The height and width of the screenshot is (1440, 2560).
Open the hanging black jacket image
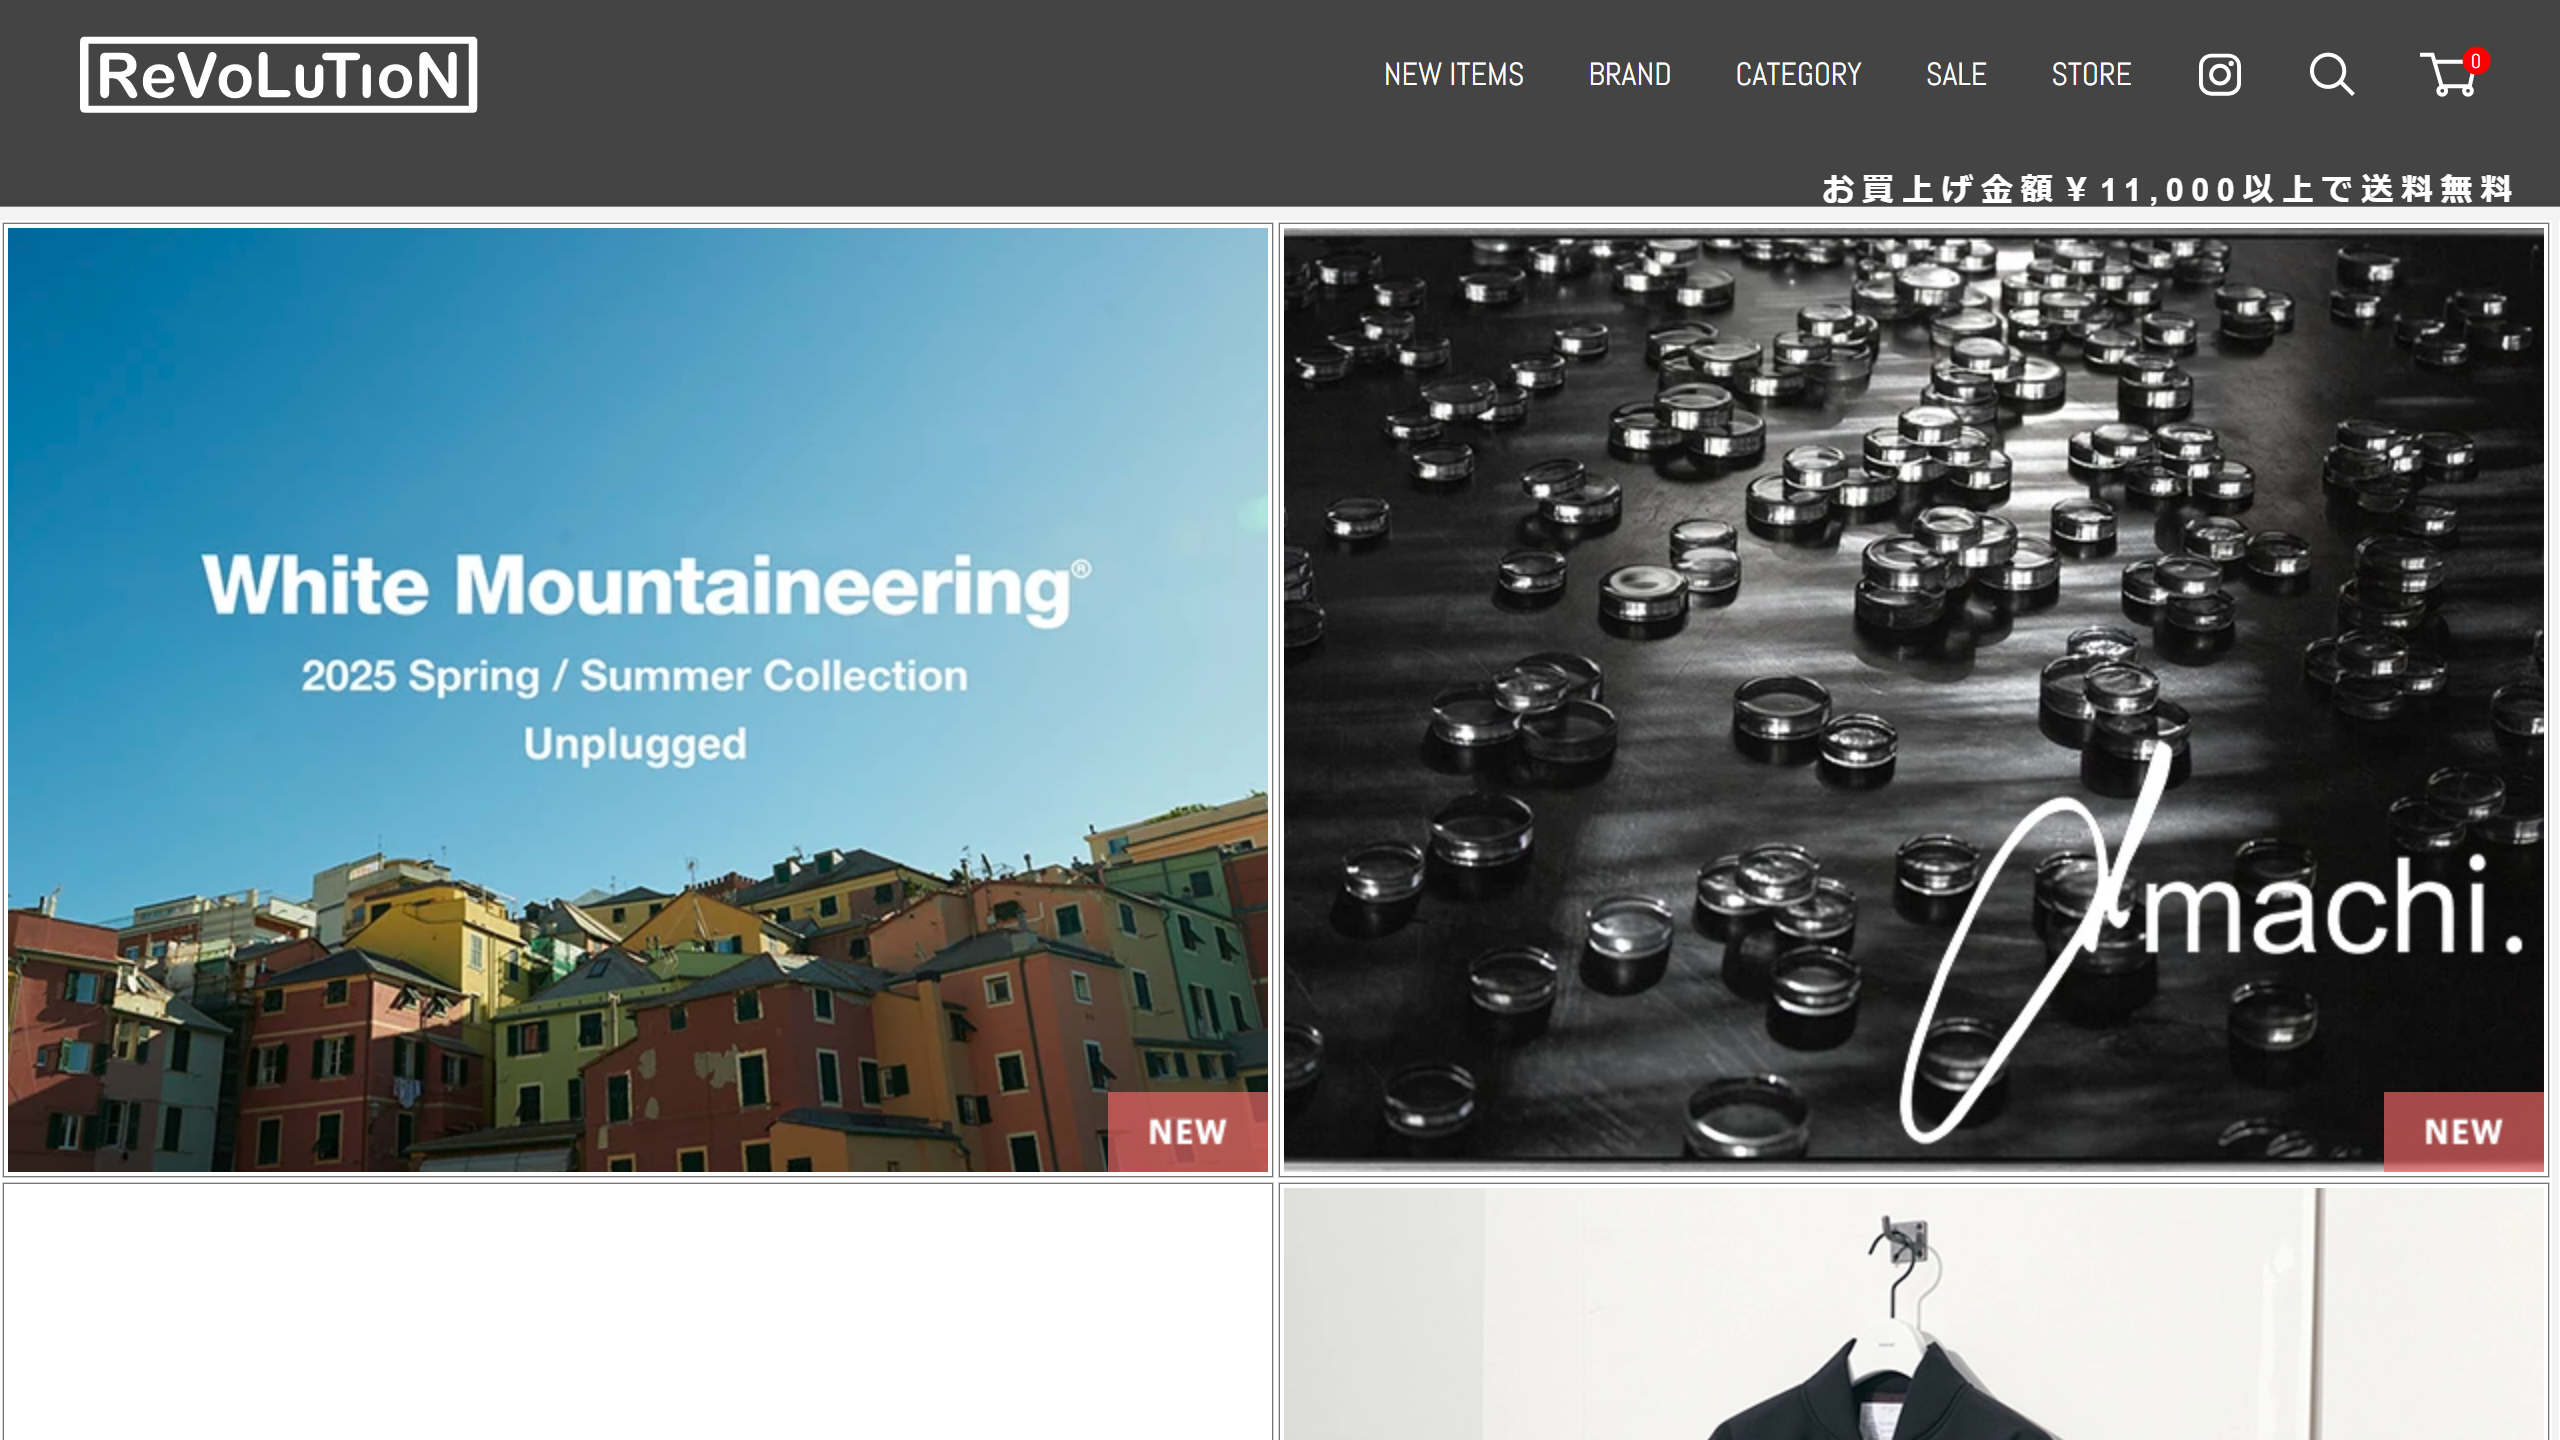click(1914, 1314)
